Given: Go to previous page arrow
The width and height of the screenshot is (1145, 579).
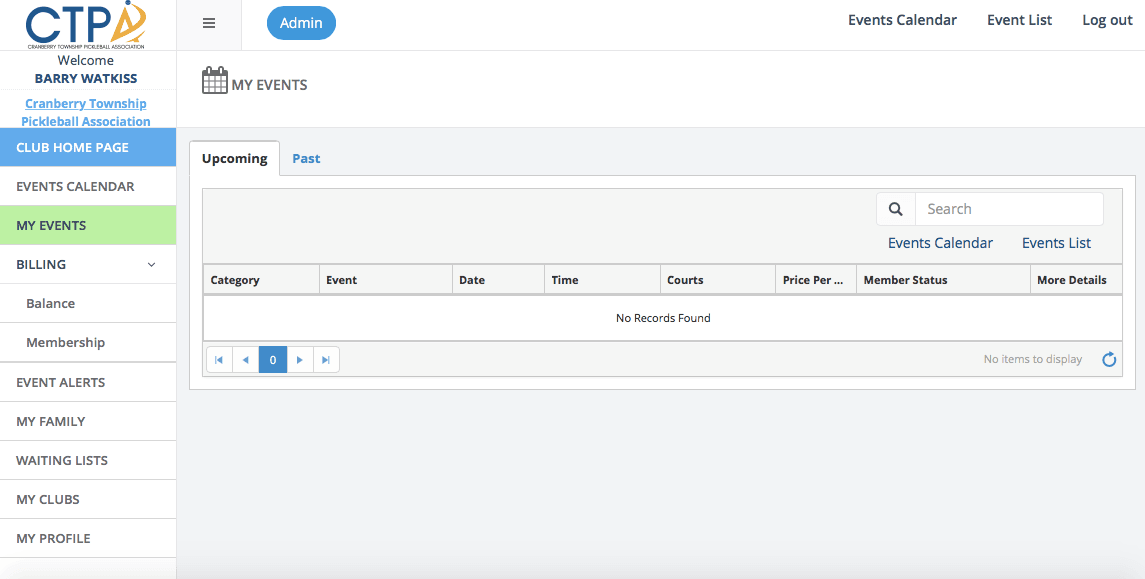Looking at the screenshot, I should coord(246,360).
